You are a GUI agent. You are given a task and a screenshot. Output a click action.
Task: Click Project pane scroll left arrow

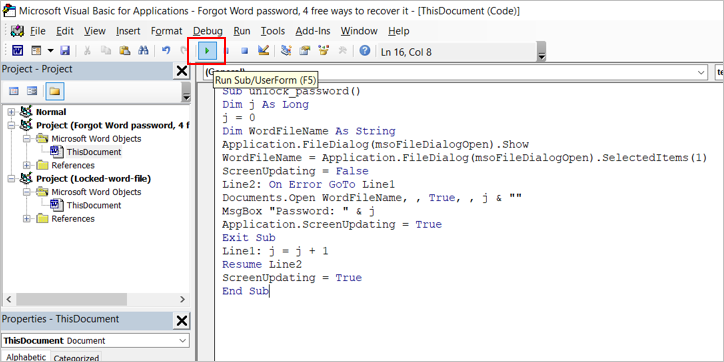point(8,299)
